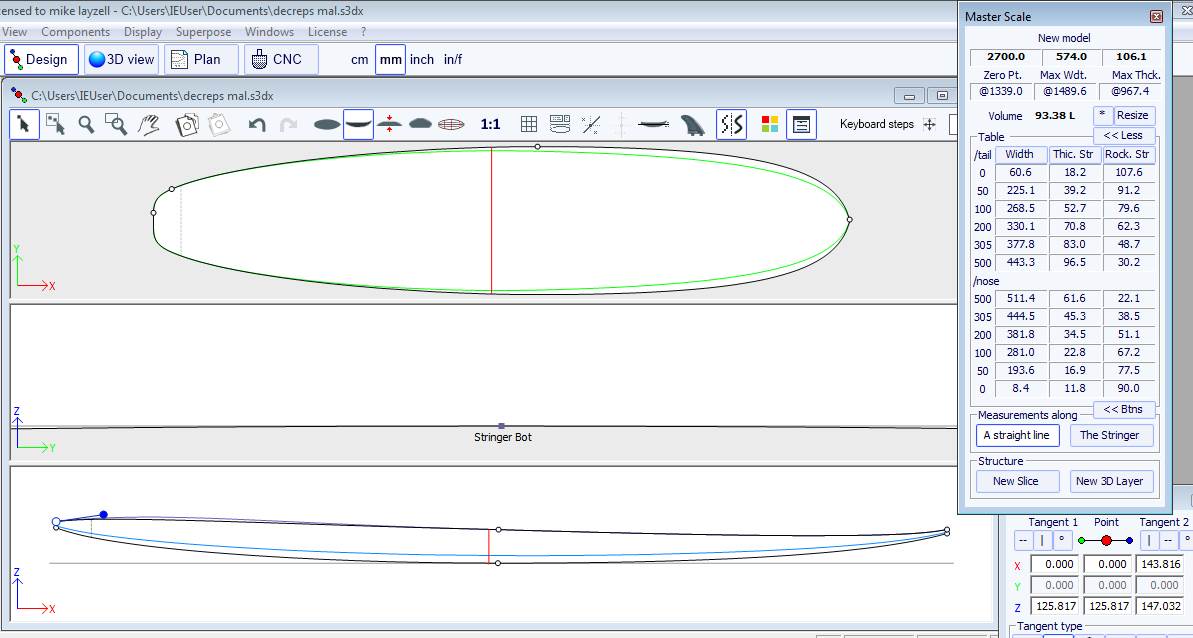Open the Superpose menu
1193x638 pixels.
(203, 32)
